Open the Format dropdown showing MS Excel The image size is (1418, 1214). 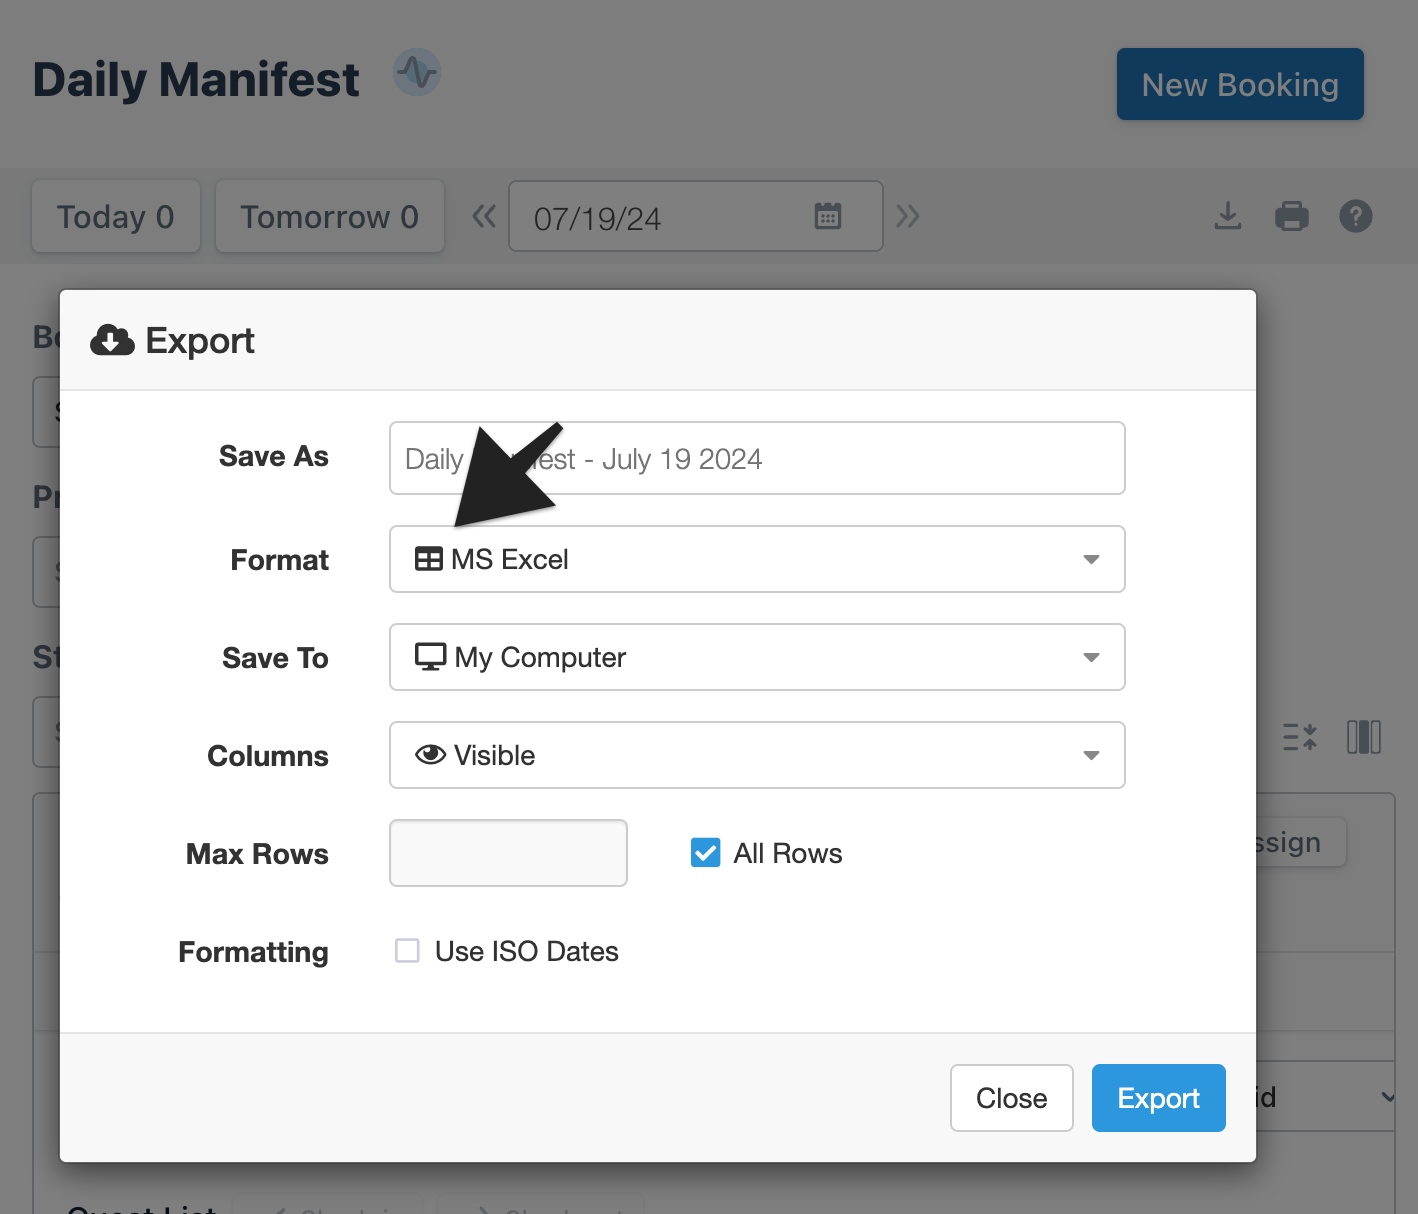point(757,559)
